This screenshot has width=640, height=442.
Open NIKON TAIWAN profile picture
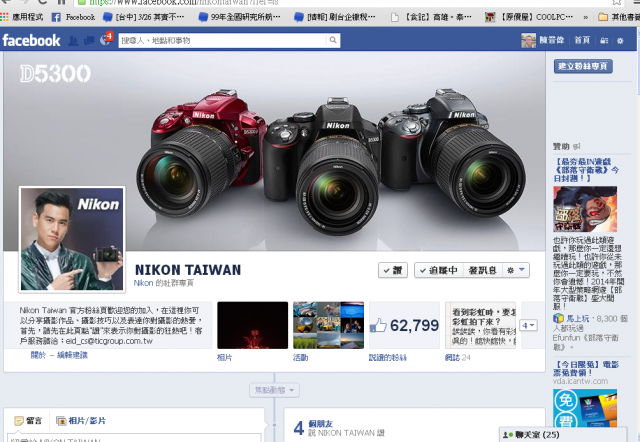pyautogui.click(x=72, y=239)
